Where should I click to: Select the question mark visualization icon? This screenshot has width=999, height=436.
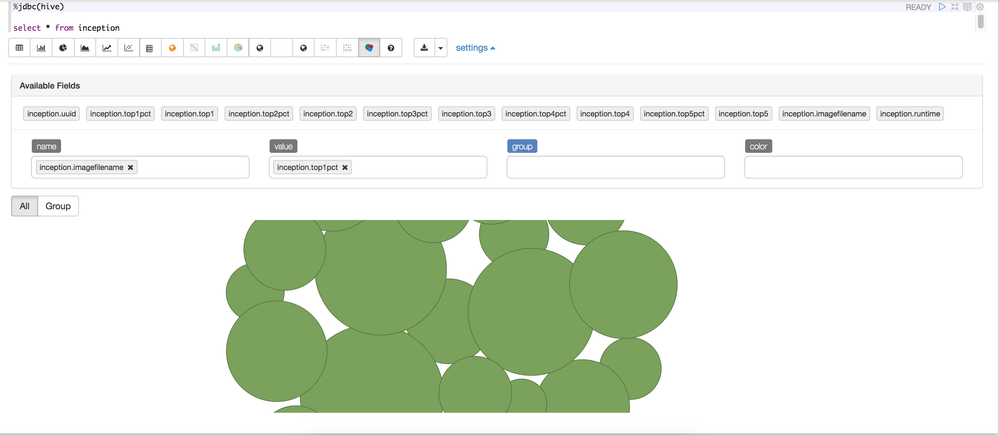point(391,48)
